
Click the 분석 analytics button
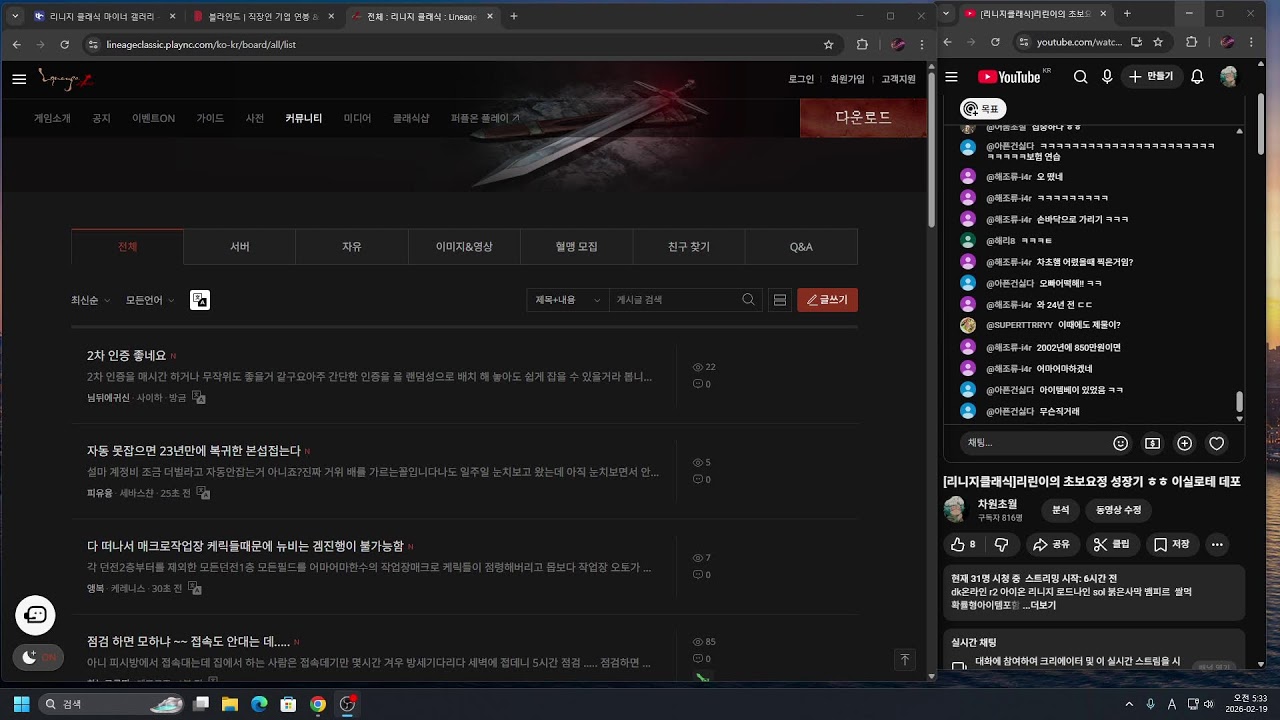1060,510
